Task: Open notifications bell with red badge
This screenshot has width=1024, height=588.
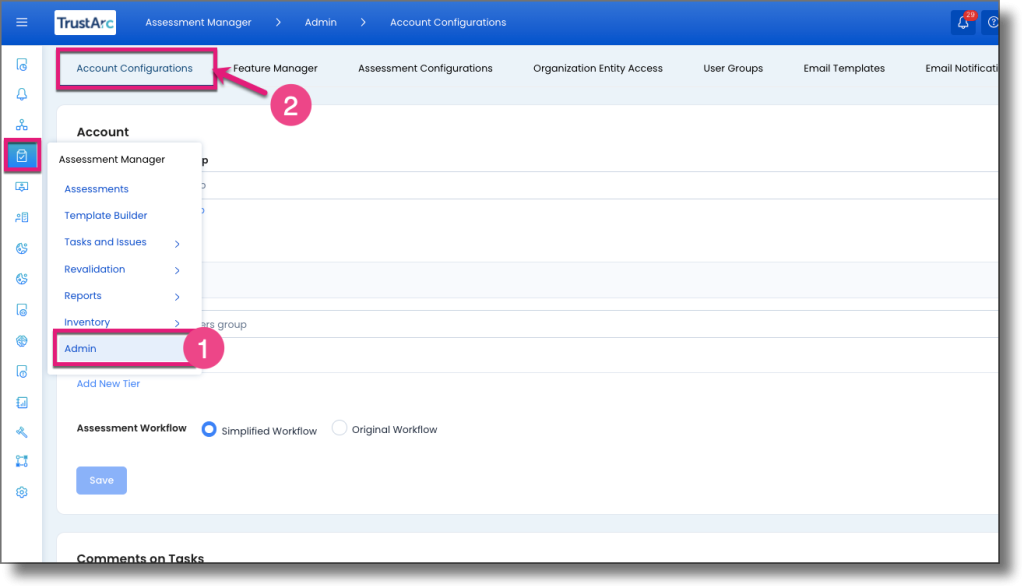Action: click(963, 22)
